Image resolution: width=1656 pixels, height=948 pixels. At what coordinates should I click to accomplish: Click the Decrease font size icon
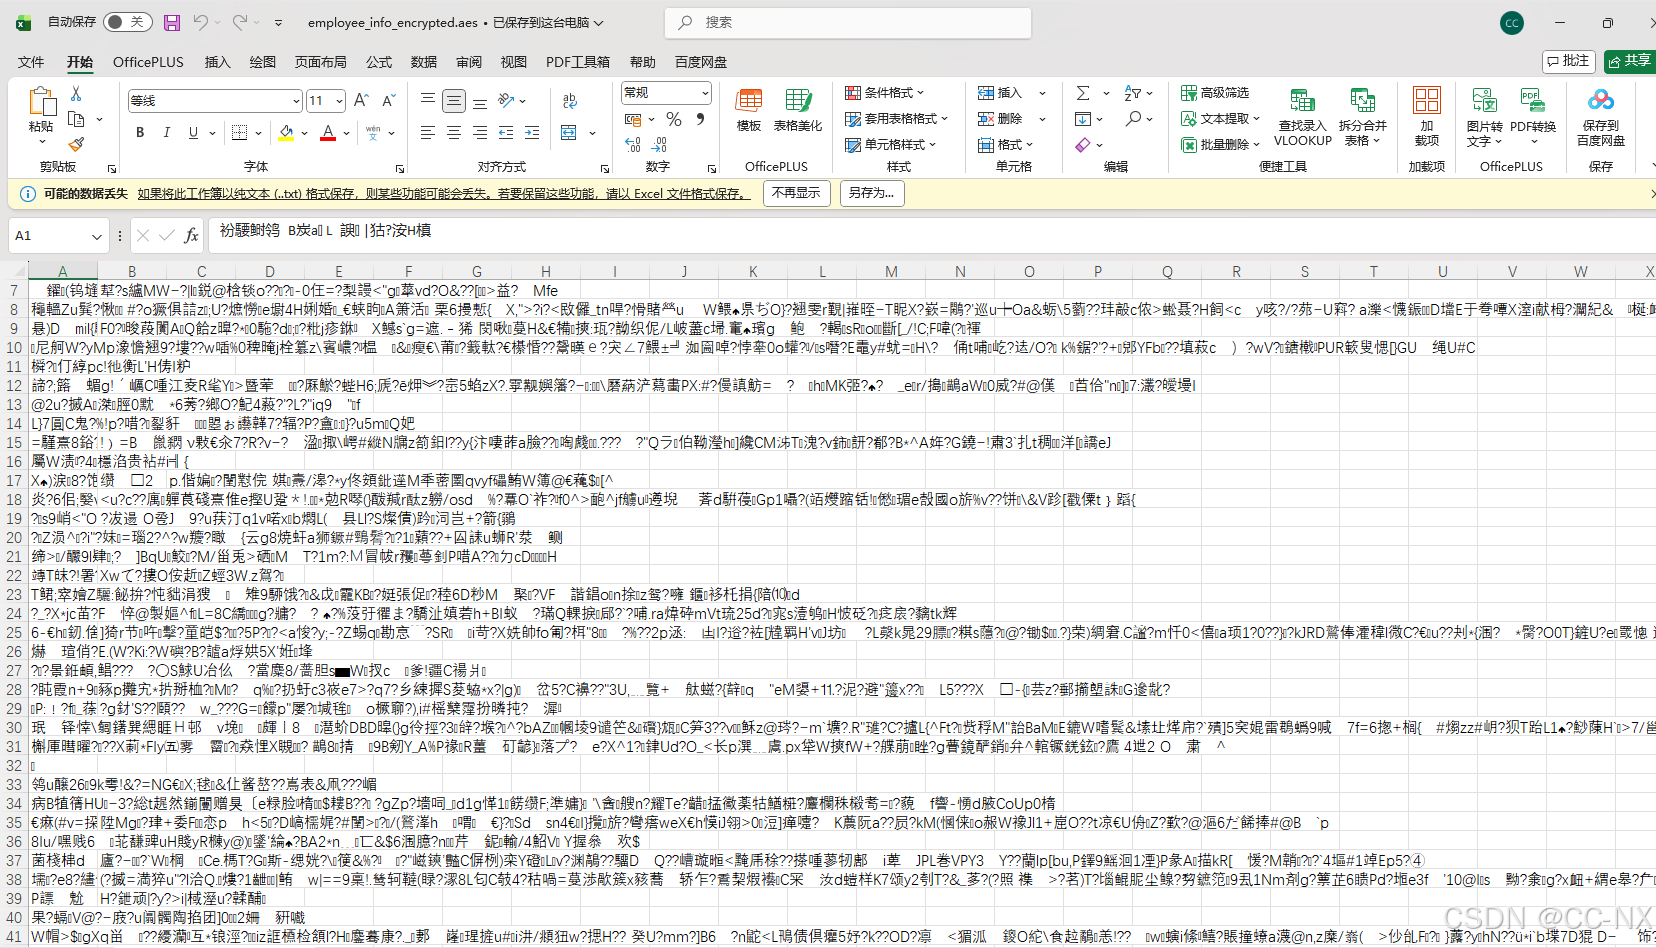388,100
